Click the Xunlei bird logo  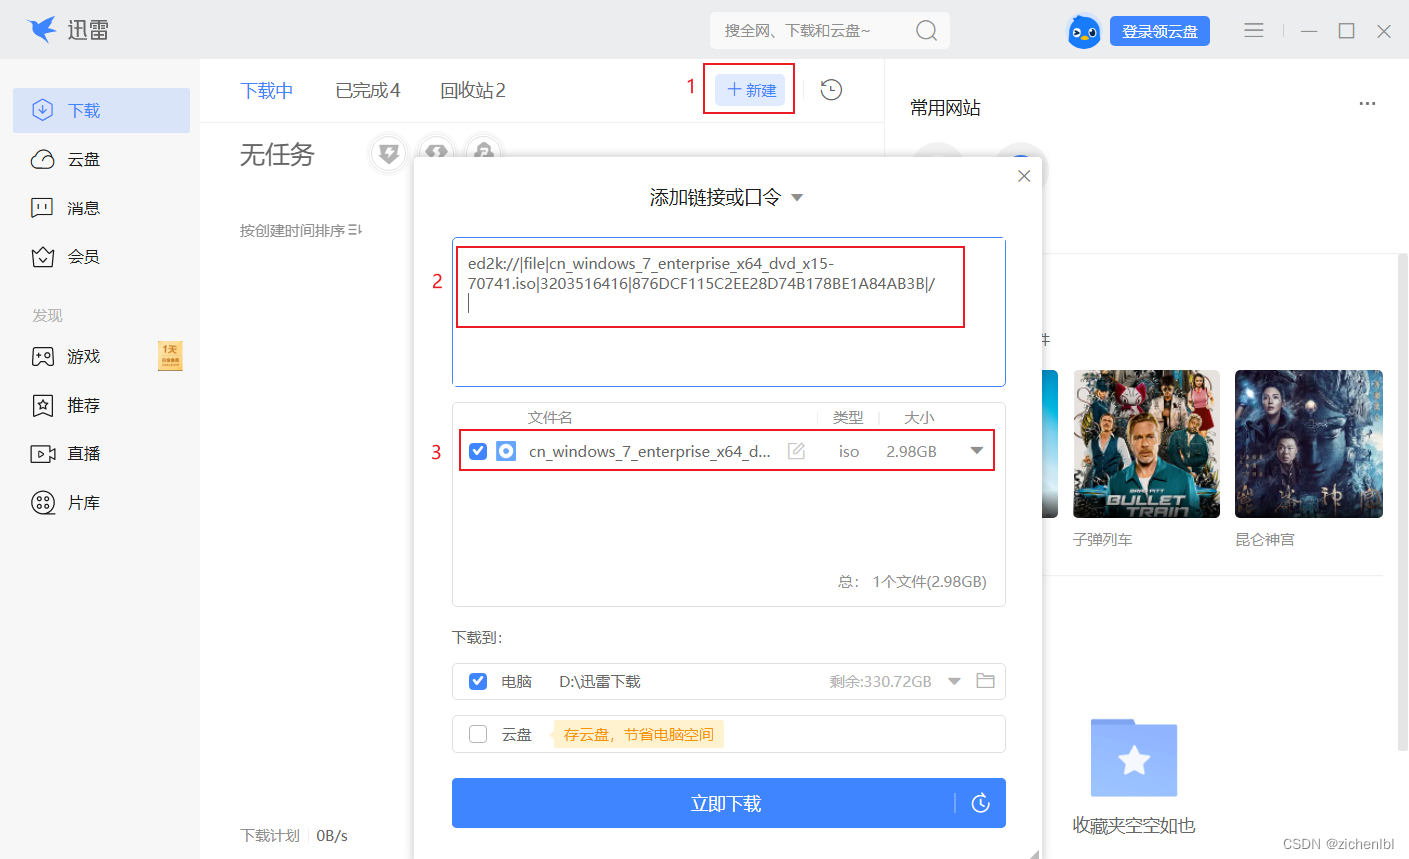point(42,30)
